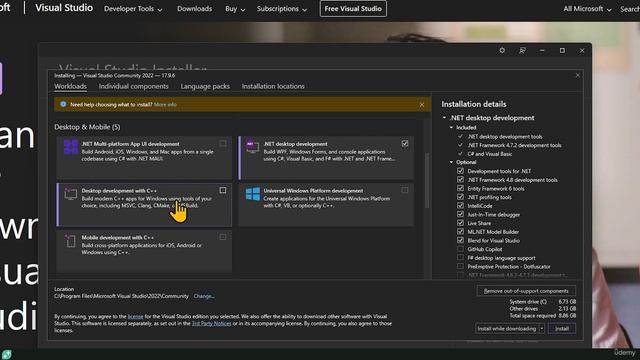
Task: Enable F# desktop language support
Action: 460,258
